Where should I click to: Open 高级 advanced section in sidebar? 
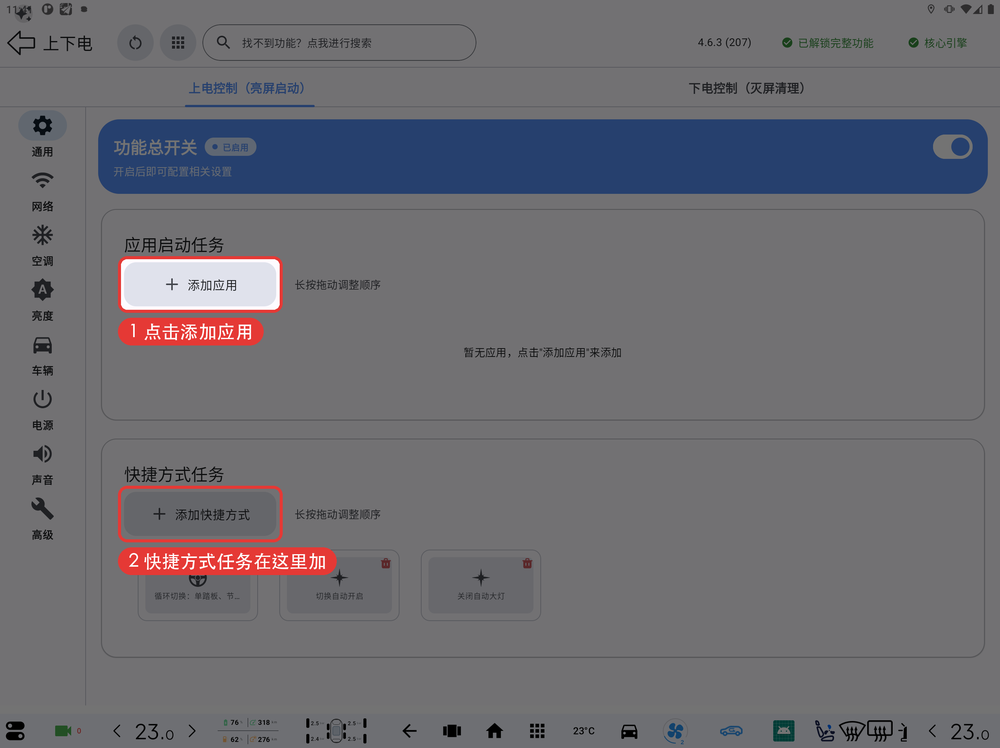pos(43,519)
